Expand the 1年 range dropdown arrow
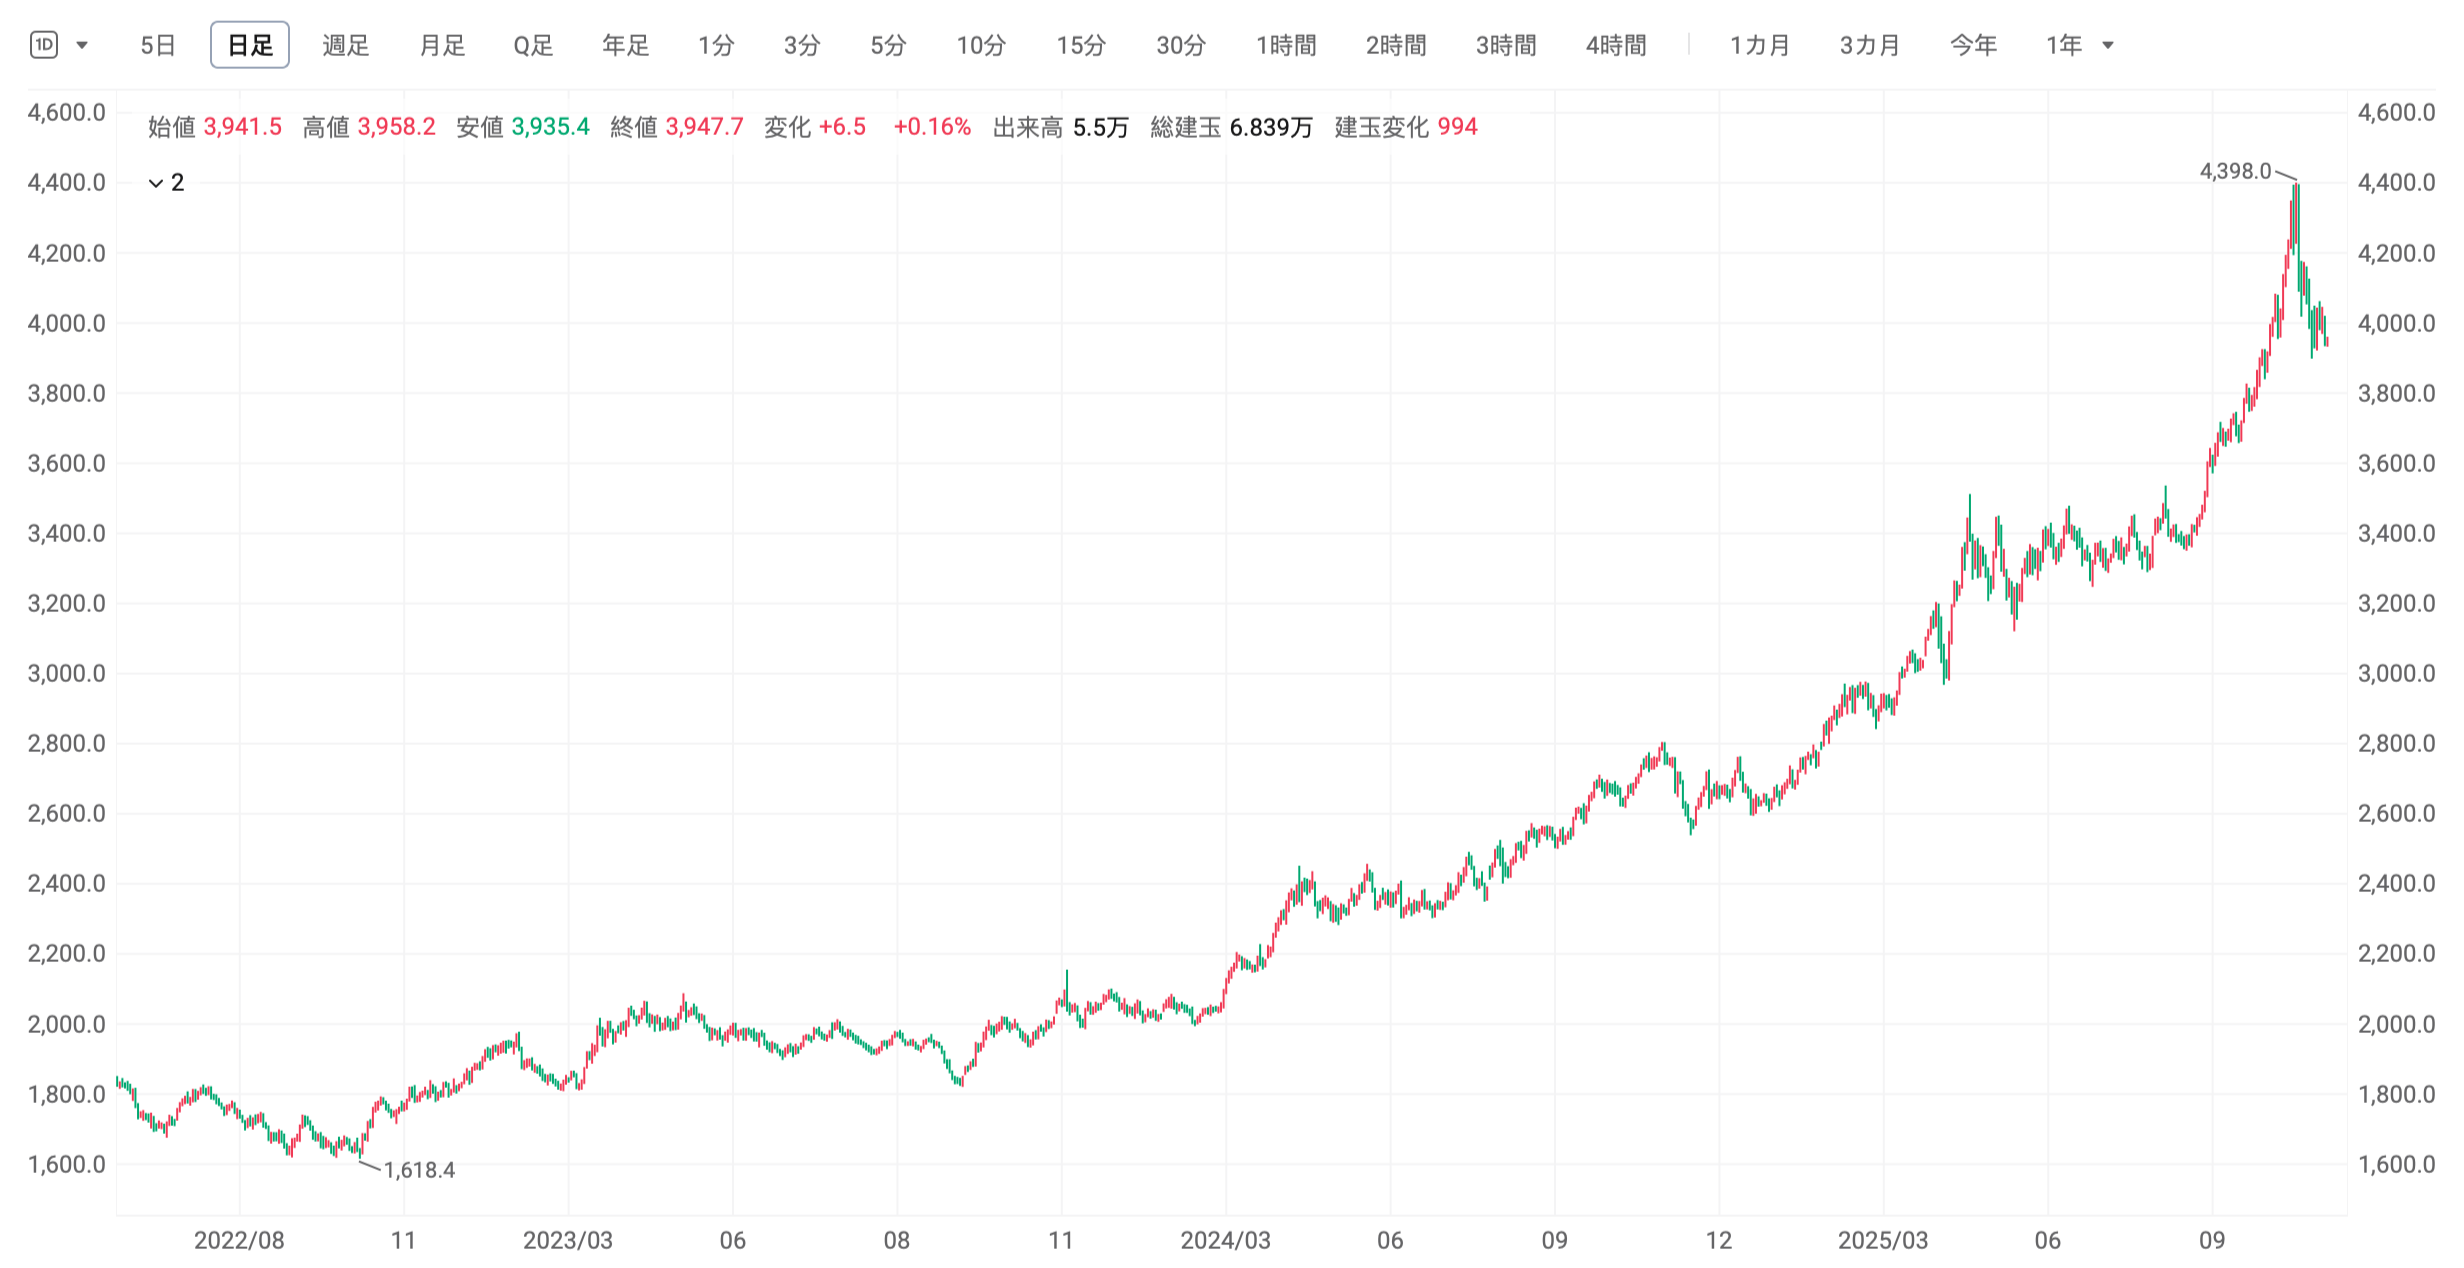Image resolution: width=2464 pixels, height=1268 pixels. pyautogui.click(x=2108, y=45)
